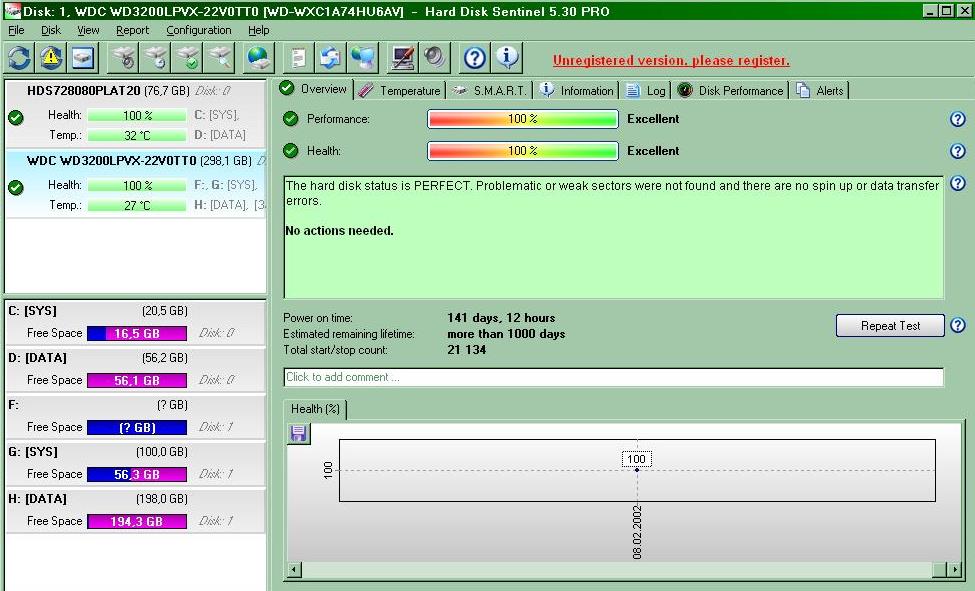Select the HDS728080PLAT20 disk entry
Image resolution: width=975 pixels, height=591 pixels.
coord(136,113)
